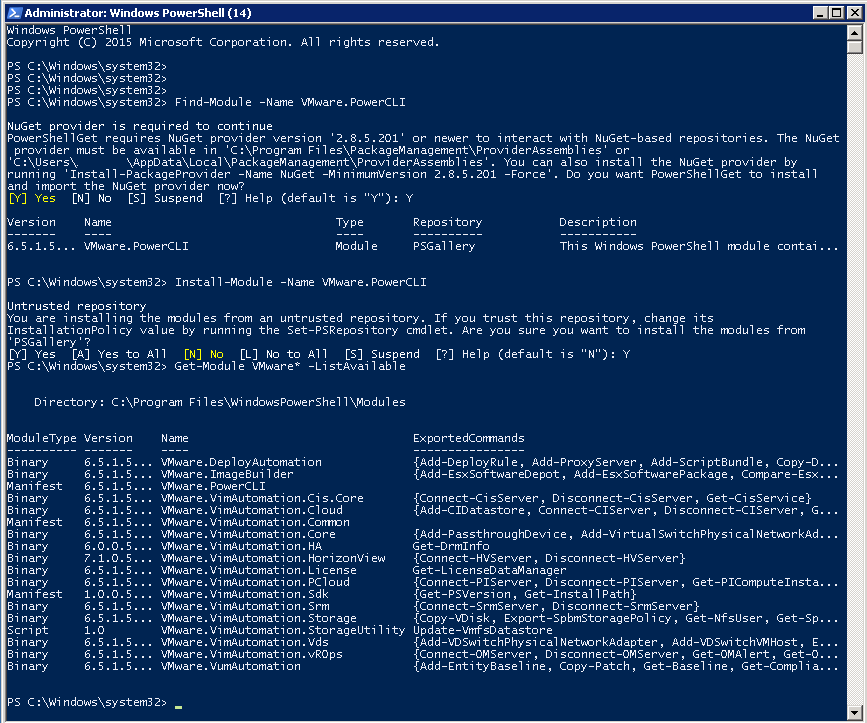Click the 'Get-DrmInfo' exported command
The height and width of the screenshot is (723, 867).
451,546
